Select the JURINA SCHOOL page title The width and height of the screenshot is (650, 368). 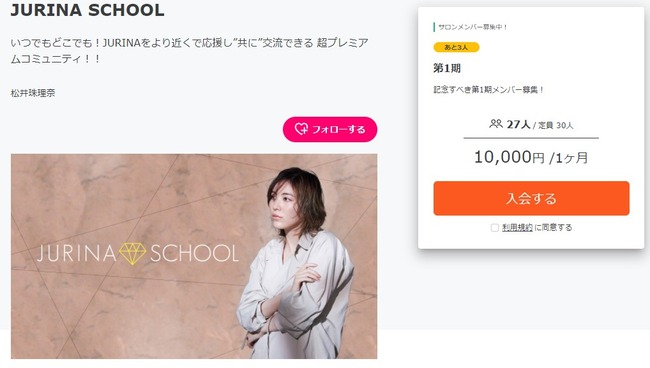[x=87, y=10]
